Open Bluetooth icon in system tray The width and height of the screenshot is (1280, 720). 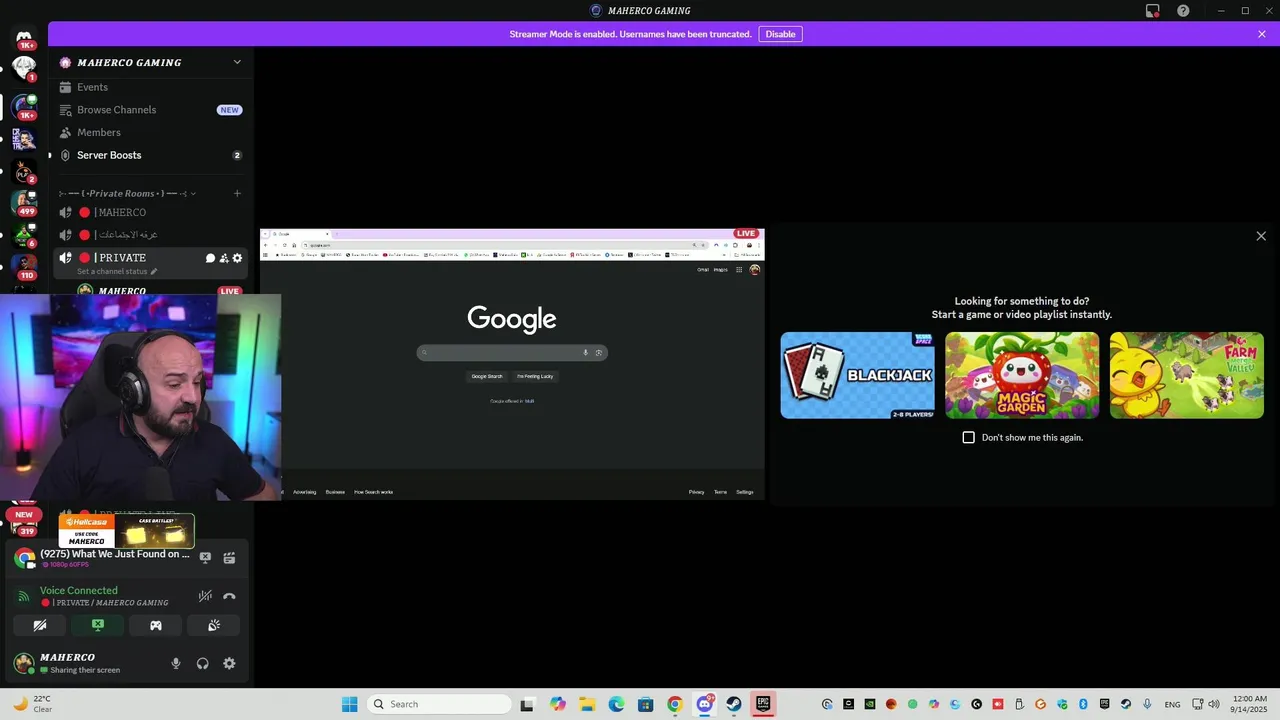tap(1083, 704)
